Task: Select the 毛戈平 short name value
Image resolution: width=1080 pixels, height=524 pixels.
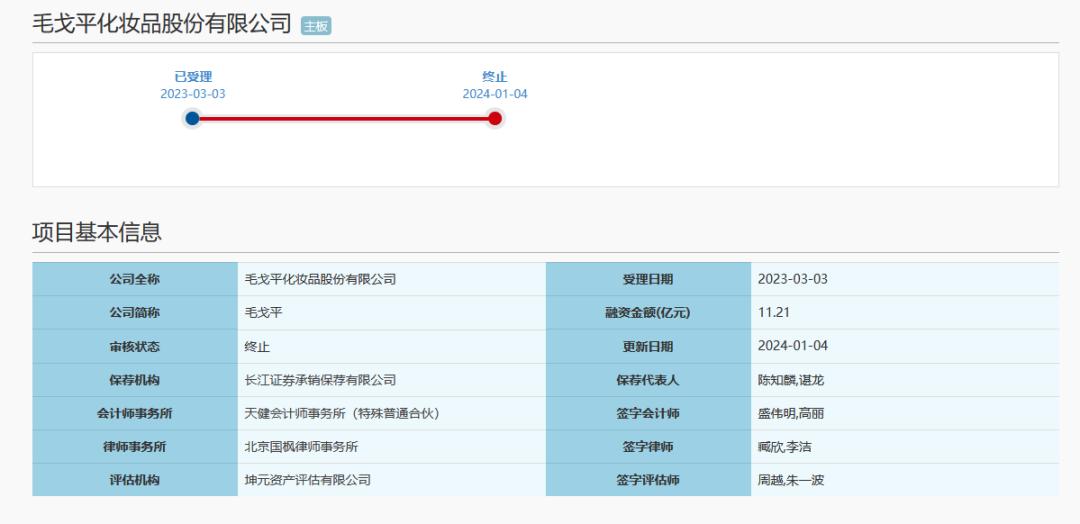Action: click(264, 313)
